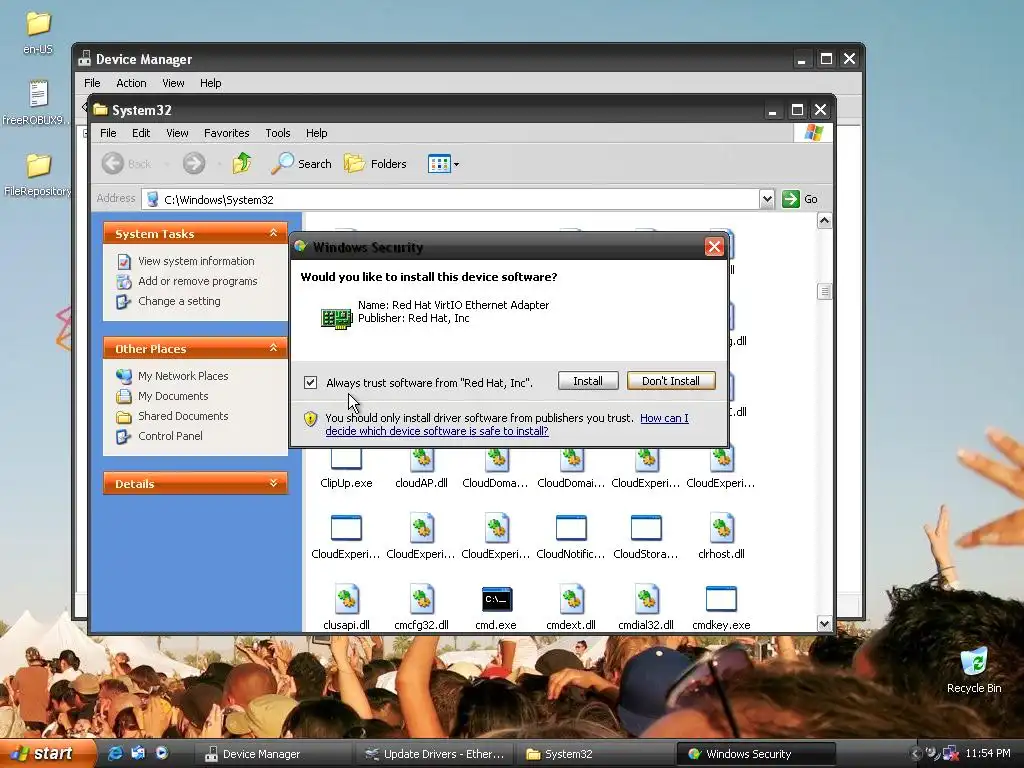Open Device Manager File menu
The image size is (1024, 768).
pyautogui.click(x=92, y=83)
